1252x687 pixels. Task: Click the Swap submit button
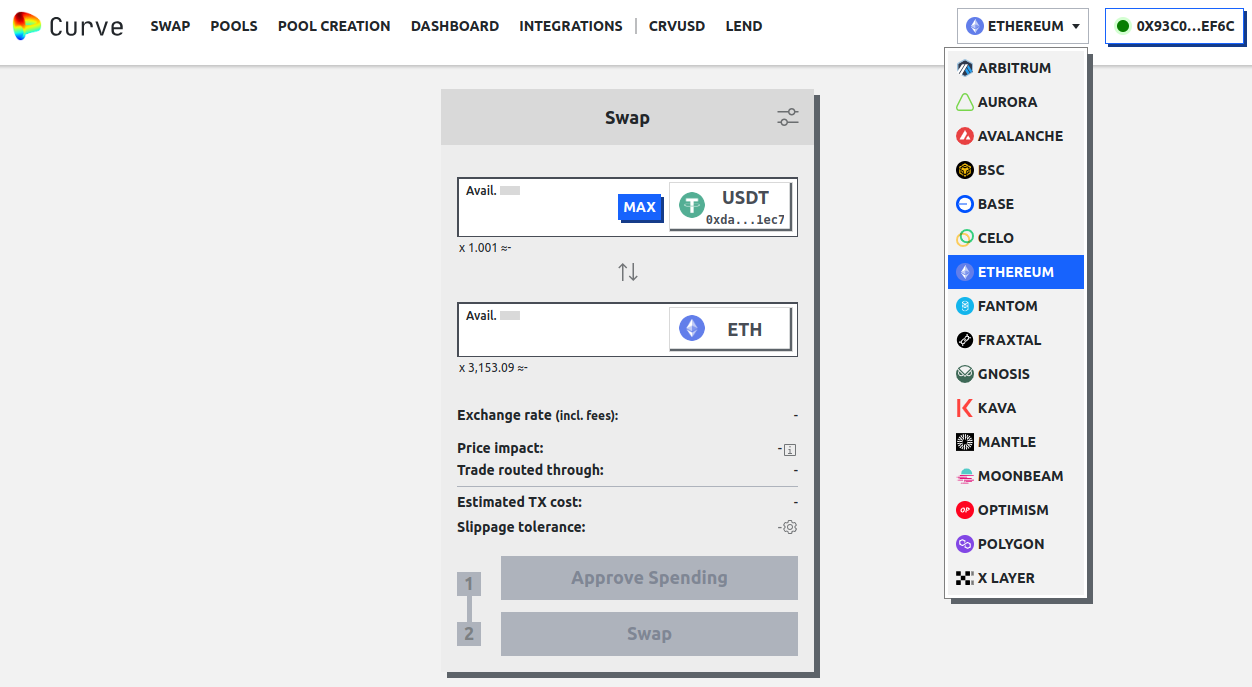(x=649, y=634)
